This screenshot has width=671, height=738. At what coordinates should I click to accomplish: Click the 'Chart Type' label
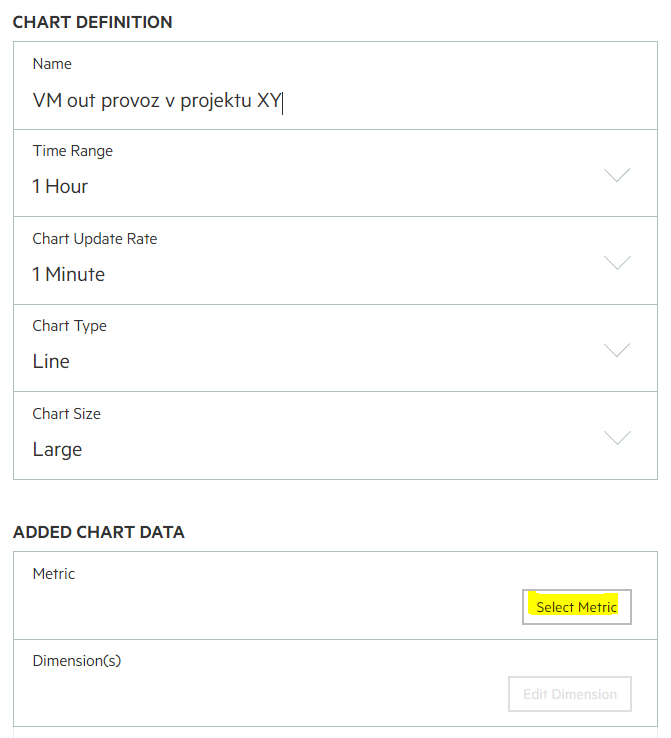coord(70,326)
